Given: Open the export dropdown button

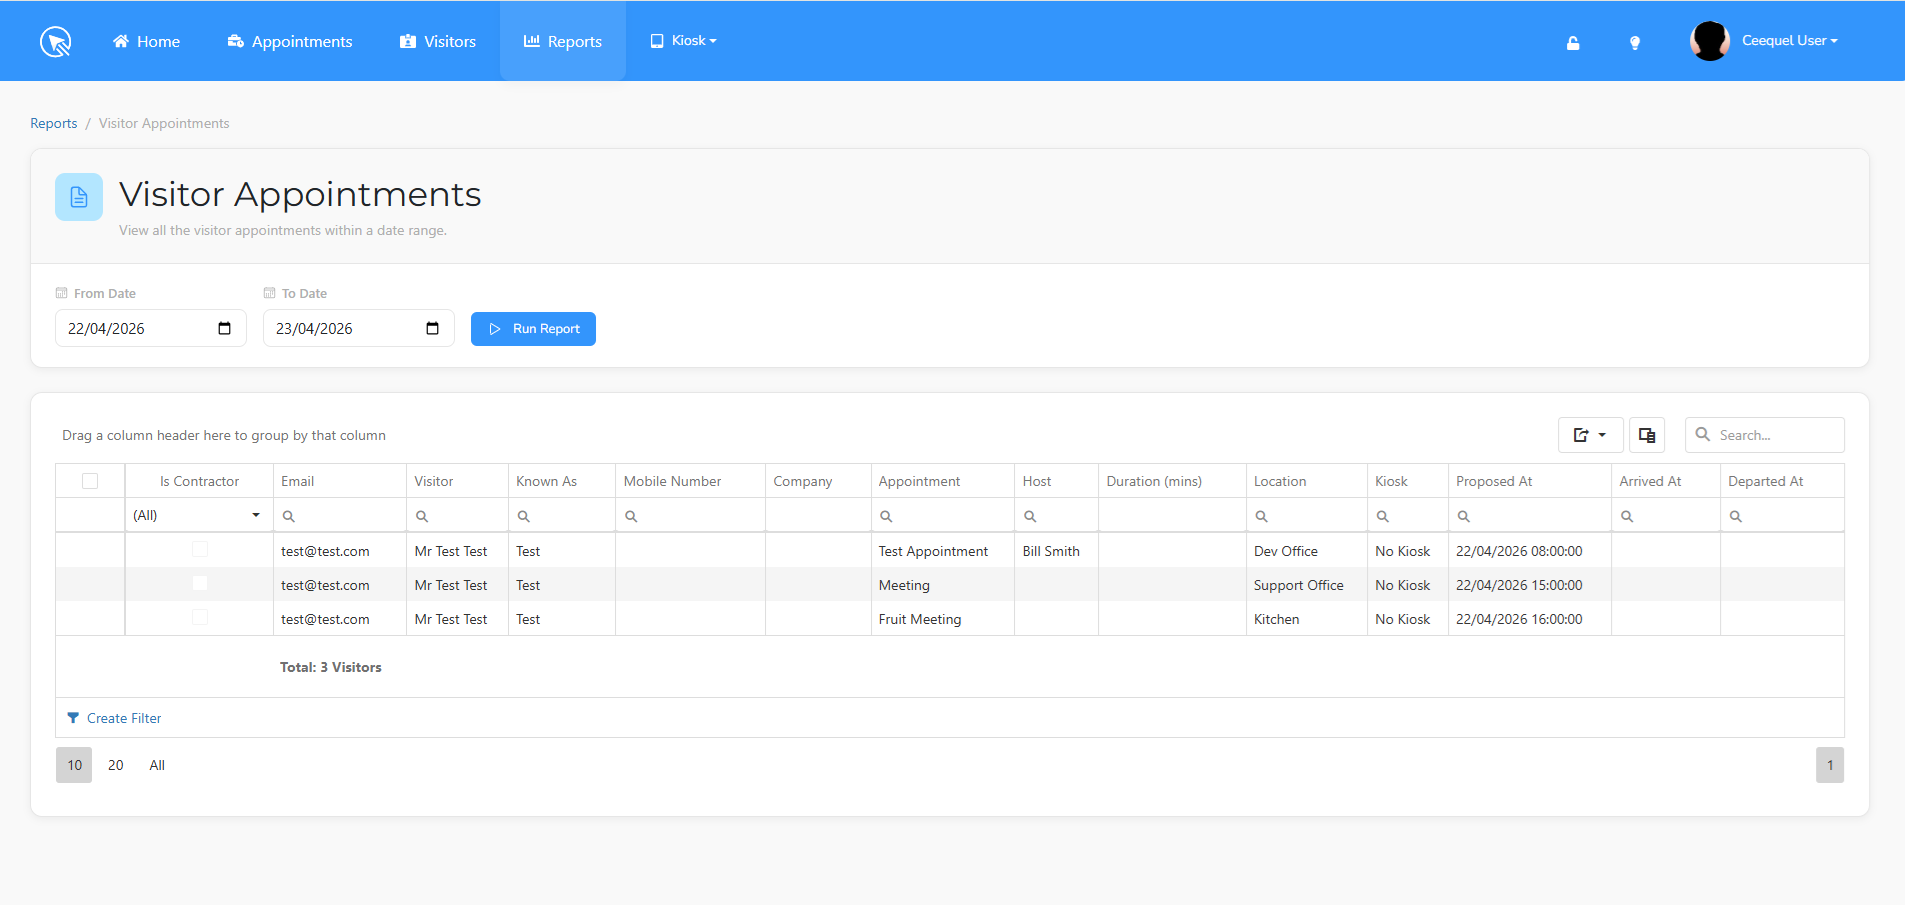Looking at the screenshot, I should pyautogui.click(x=1590, y=435).
